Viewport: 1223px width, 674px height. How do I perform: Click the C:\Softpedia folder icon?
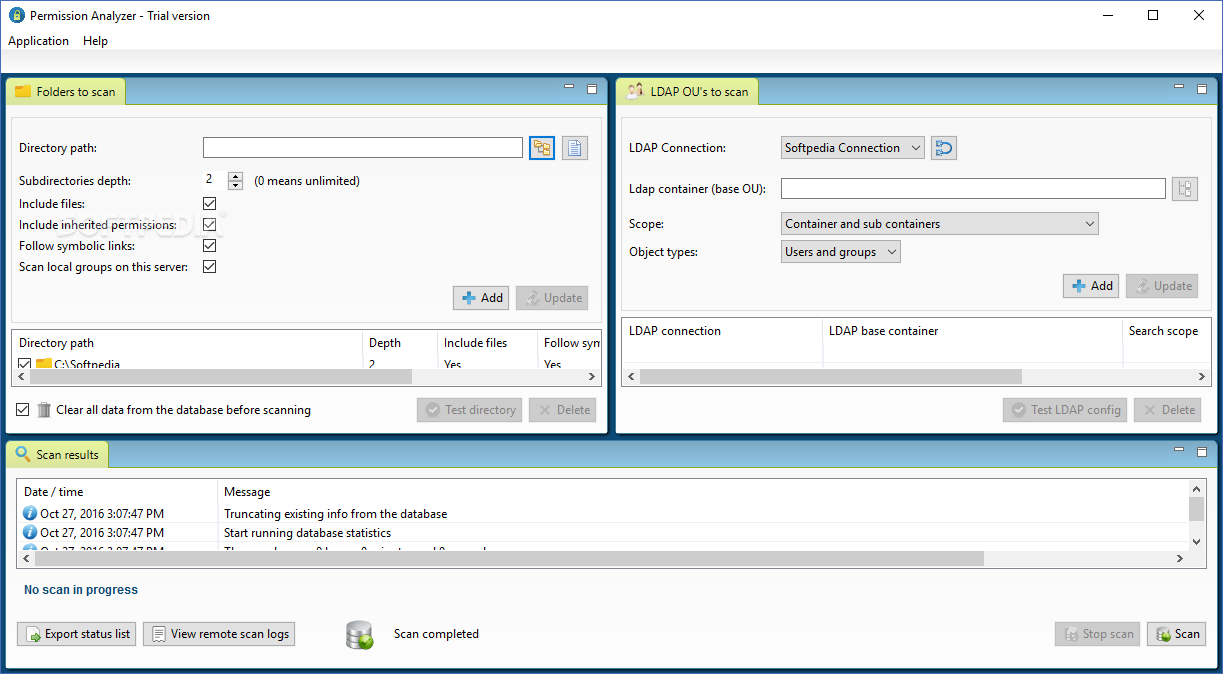44,364
